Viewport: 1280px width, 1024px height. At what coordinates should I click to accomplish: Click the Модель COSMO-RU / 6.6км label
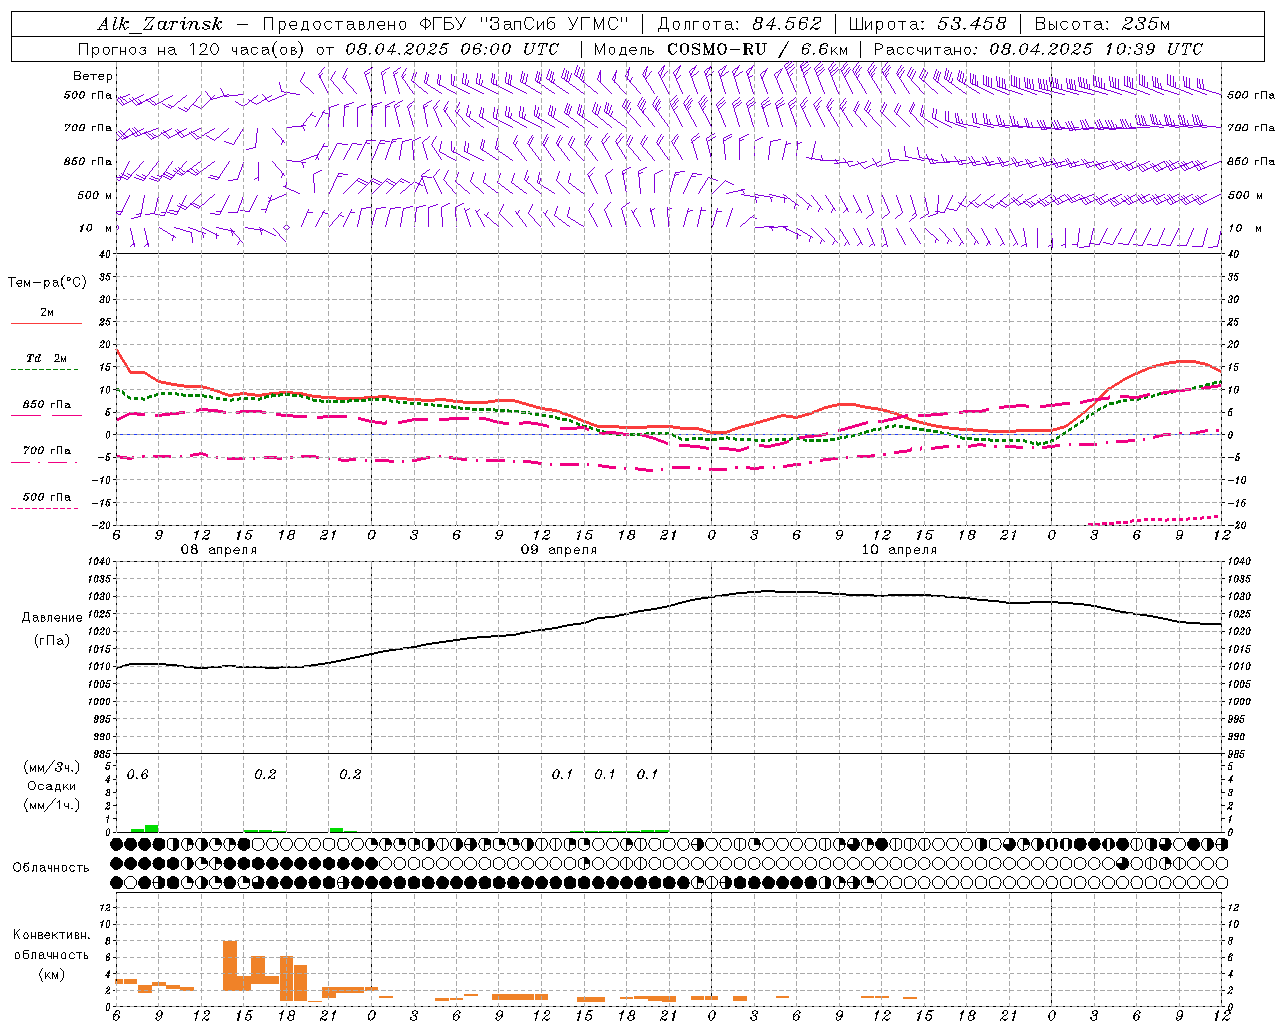(720, 49)
